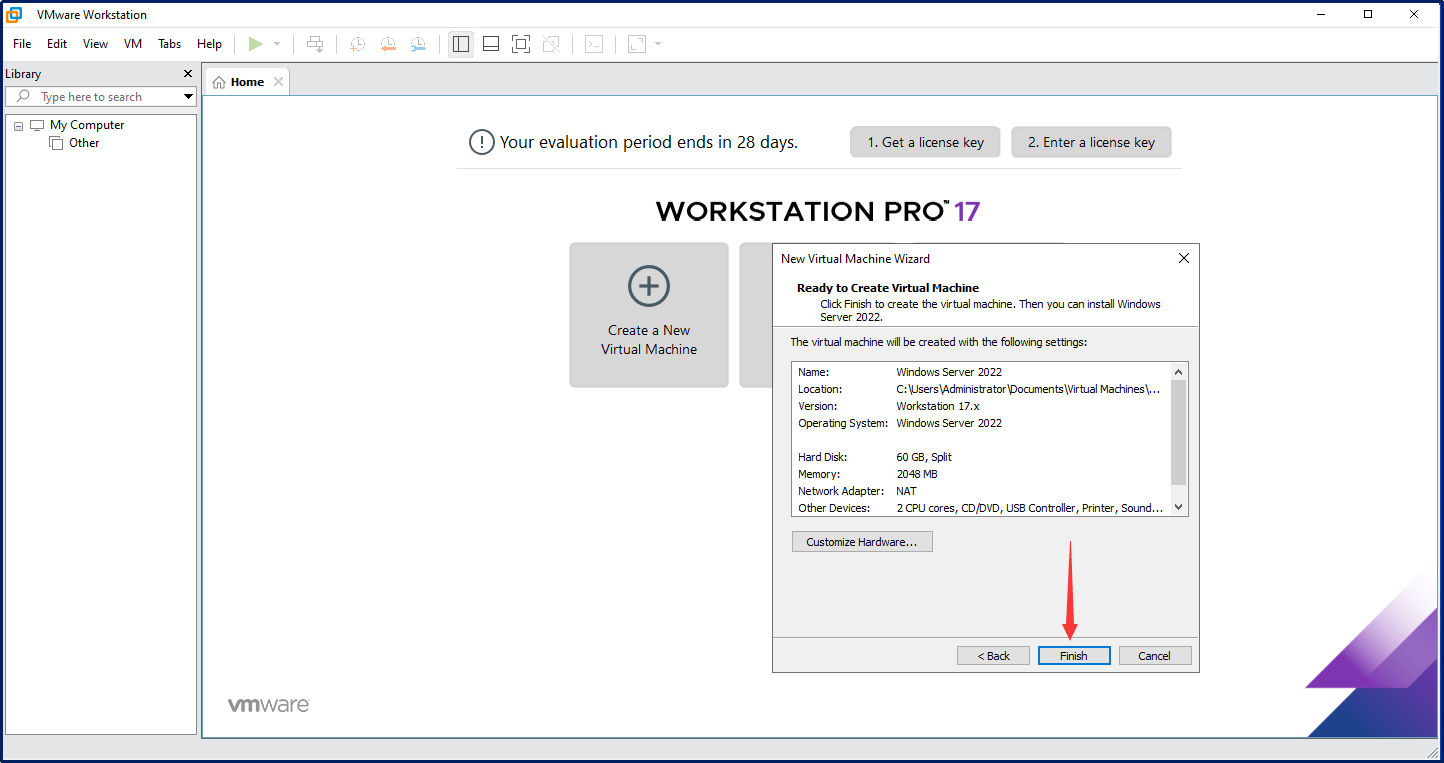Close the Library panel

click(x=188, y=74)
